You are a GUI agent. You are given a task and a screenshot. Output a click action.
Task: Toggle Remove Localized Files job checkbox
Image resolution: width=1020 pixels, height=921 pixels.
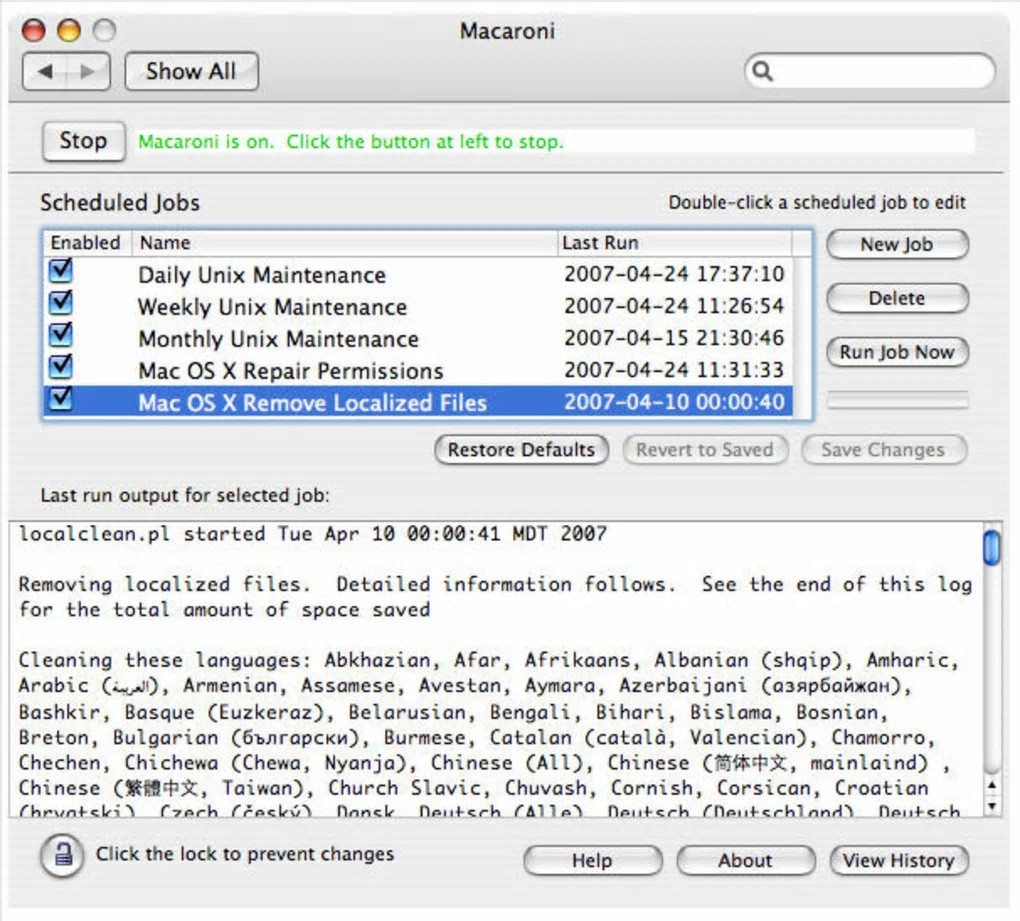tap(60, 398)
